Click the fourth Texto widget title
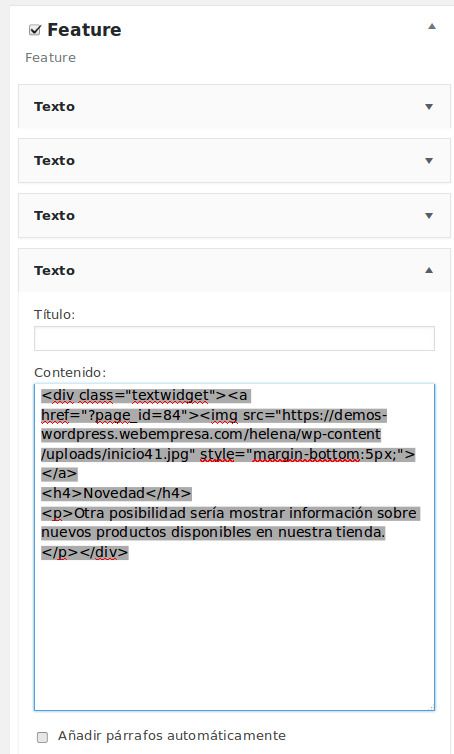This screenshot has width=454, height=754. 54,270
